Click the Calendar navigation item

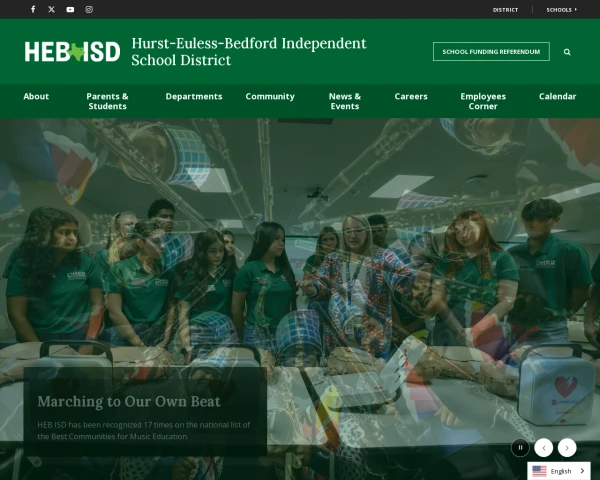[x=557, y=97]
